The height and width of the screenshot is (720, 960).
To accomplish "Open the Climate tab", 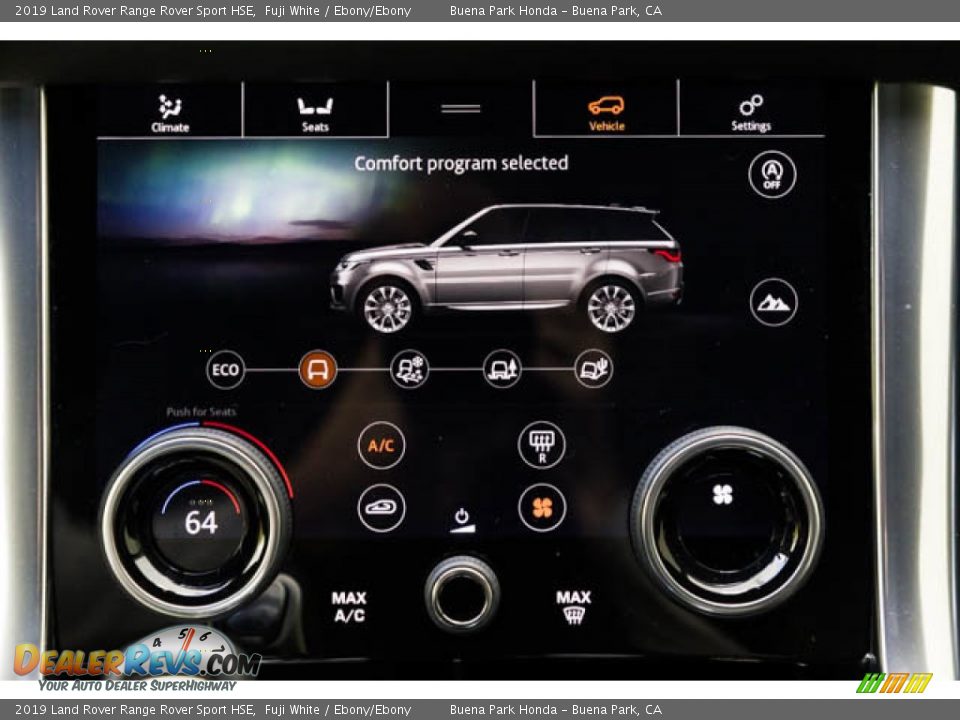I will [170, 113].
